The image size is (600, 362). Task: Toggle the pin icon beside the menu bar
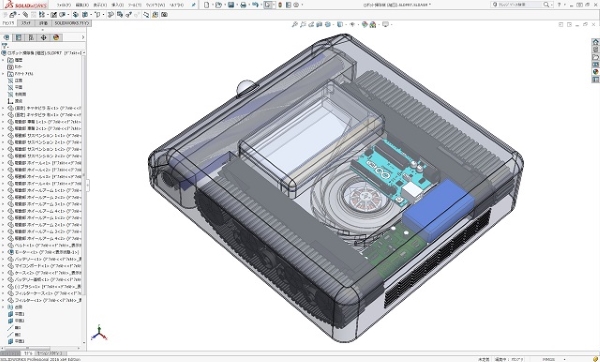(x=194, y=5)
